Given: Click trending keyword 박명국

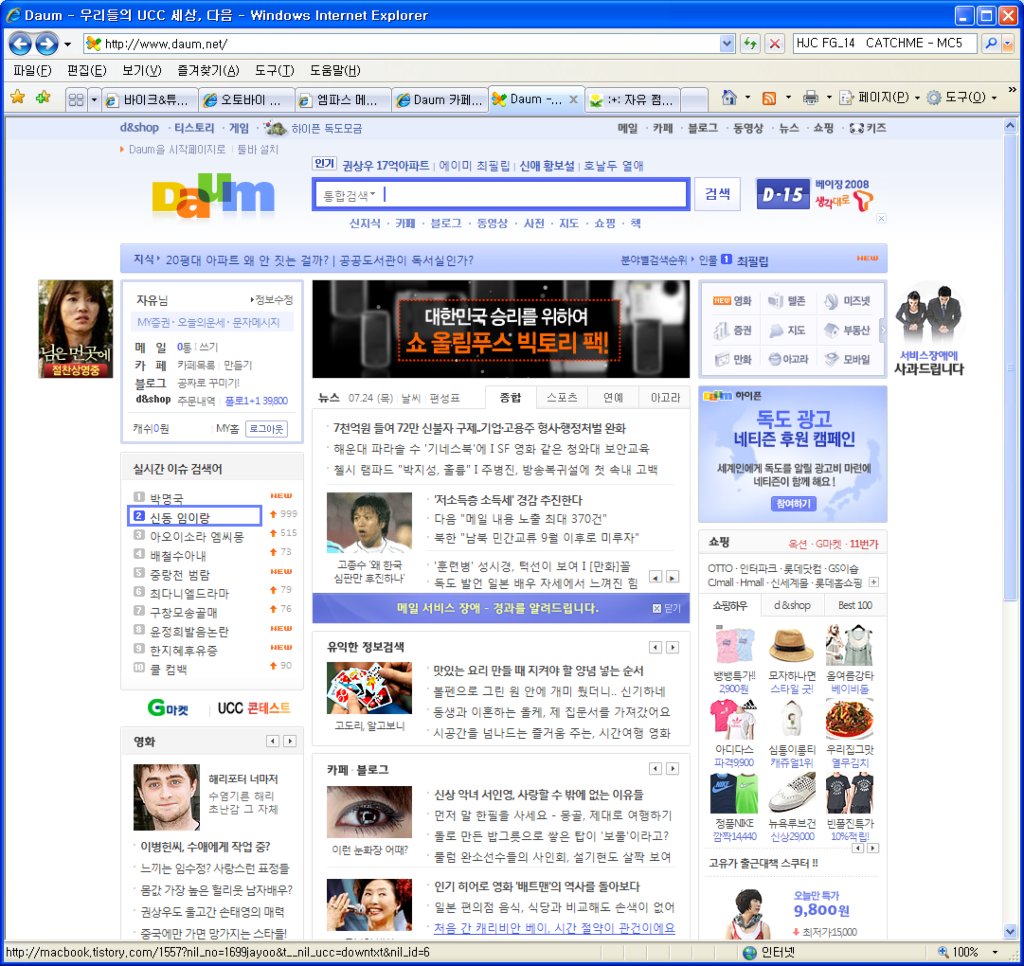Looking at the screenshot, I should coord(167,499).
